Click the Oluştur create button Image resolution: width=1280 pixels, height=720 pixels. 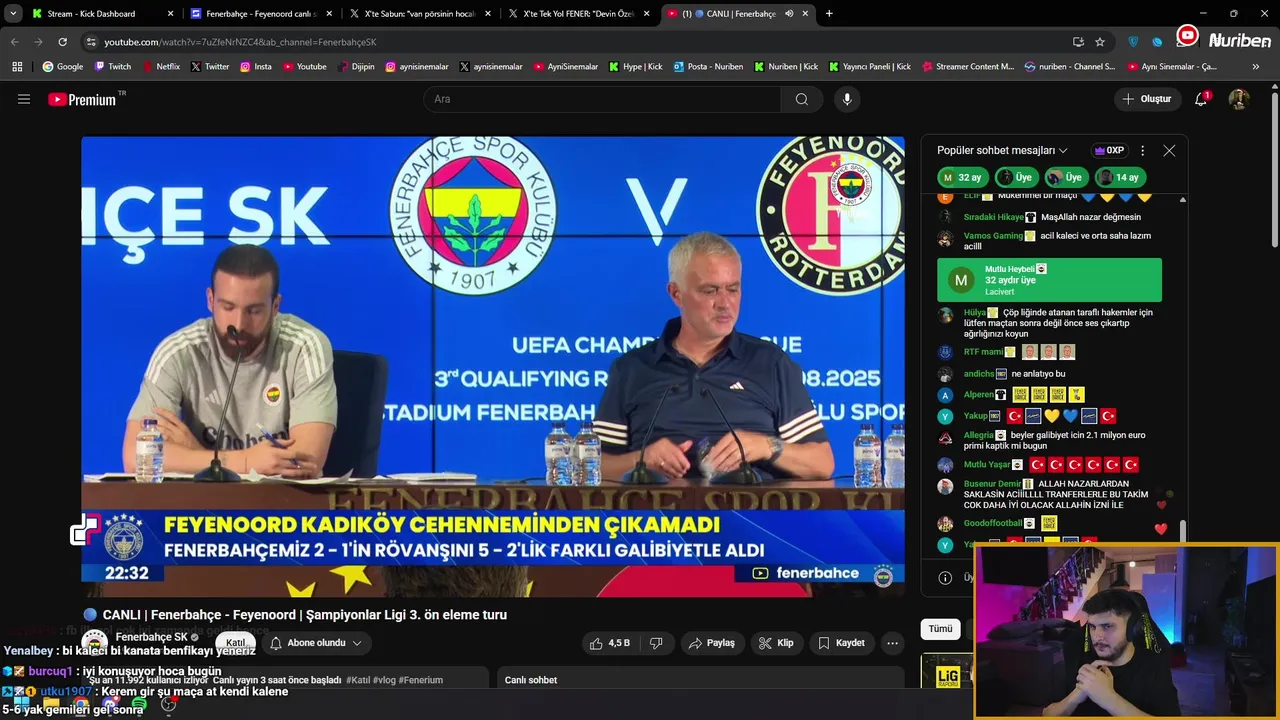pyautogui.click(x=1146, y=99)
